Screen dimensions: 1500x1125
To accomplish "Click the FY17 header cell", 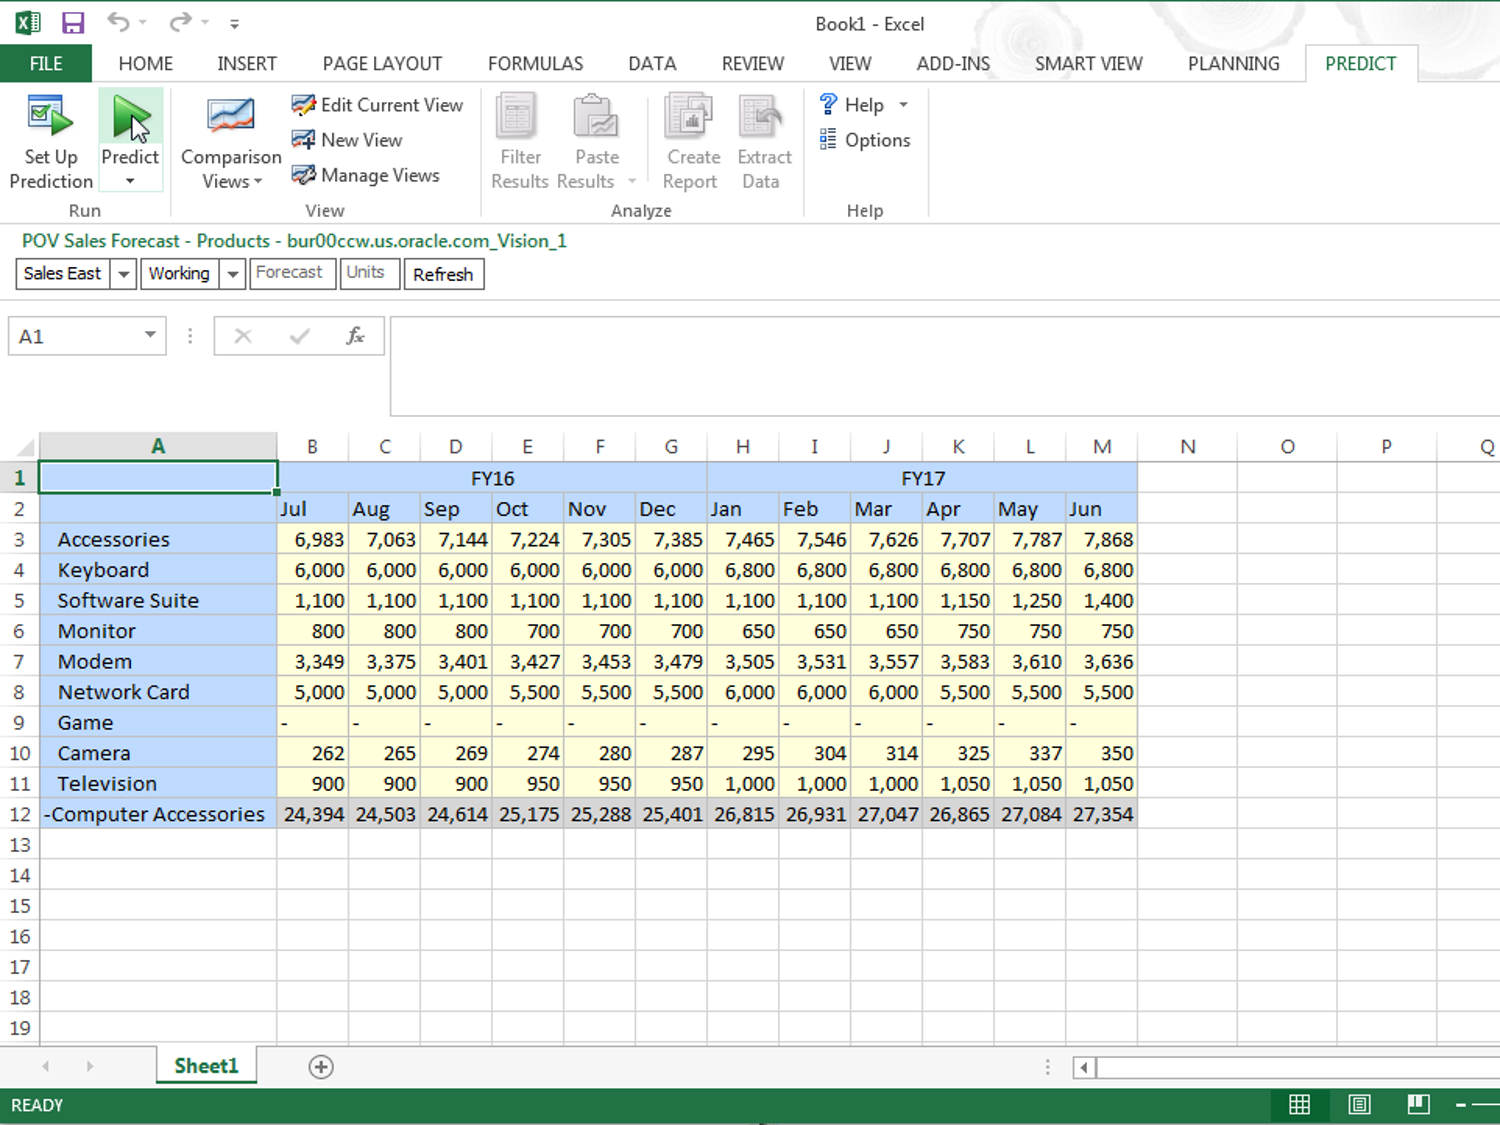I will point(922,478).
